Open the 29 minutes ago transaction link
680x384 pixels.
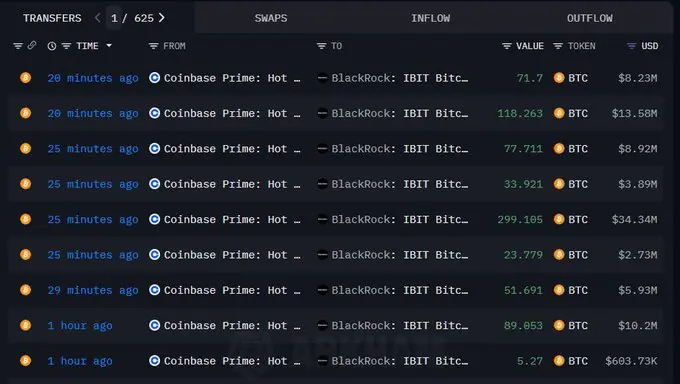pyautogui.click(x=93, y=290)
